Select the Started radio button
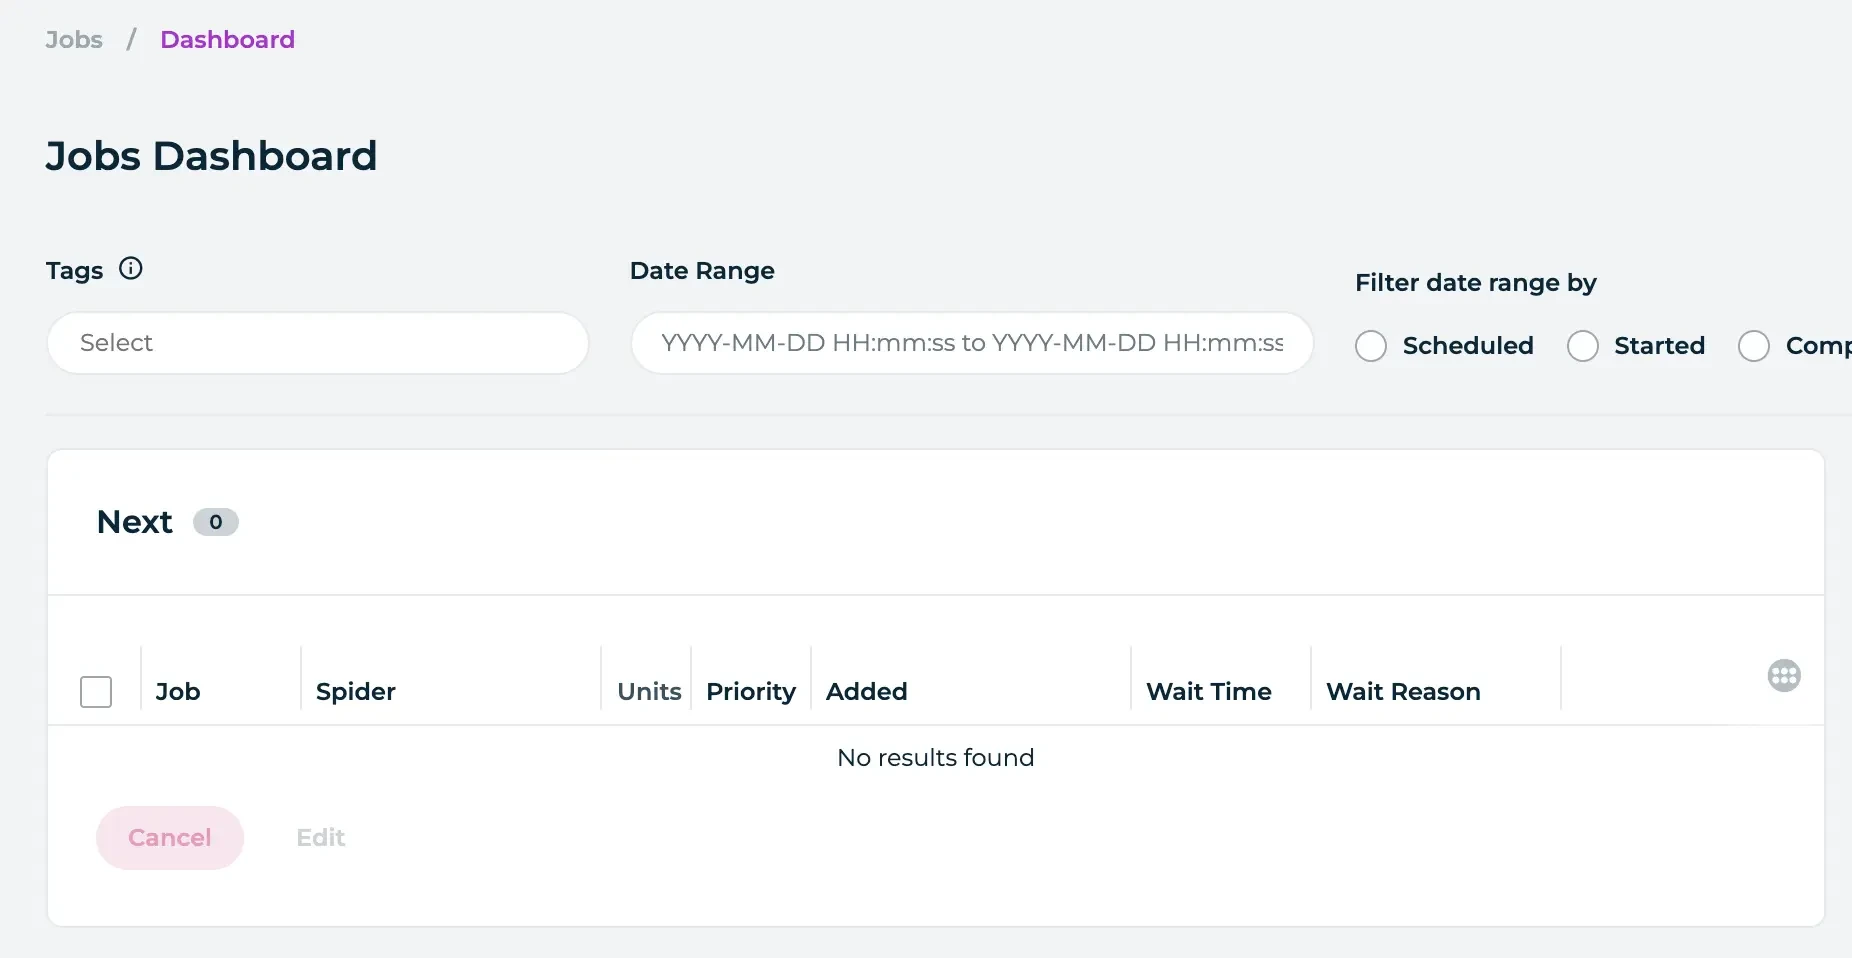The image size is (1852, 958). point(1582,345)
